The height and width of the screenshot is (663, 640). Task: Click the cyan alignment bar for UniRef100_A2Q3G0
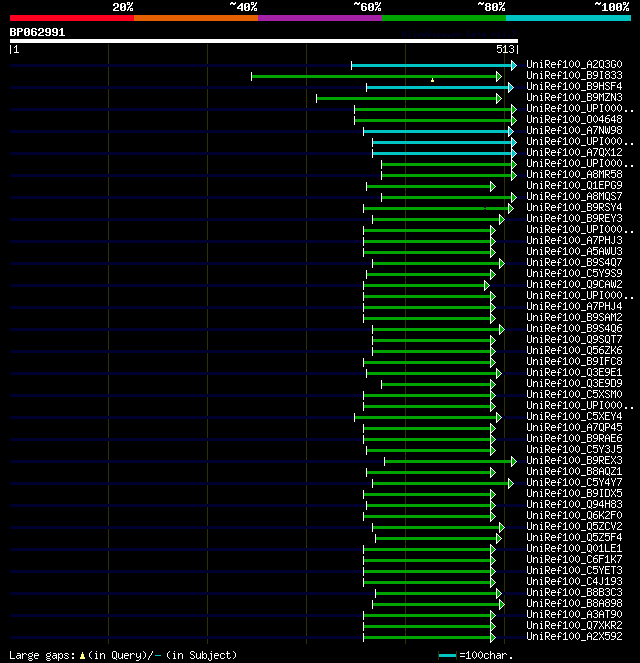click(x=434, y=66)
